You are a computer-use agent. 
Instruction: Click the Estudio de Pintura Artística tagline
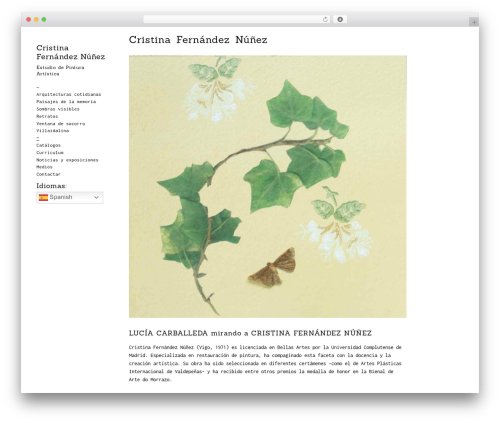pyautogui.click(x=60, y=71)
